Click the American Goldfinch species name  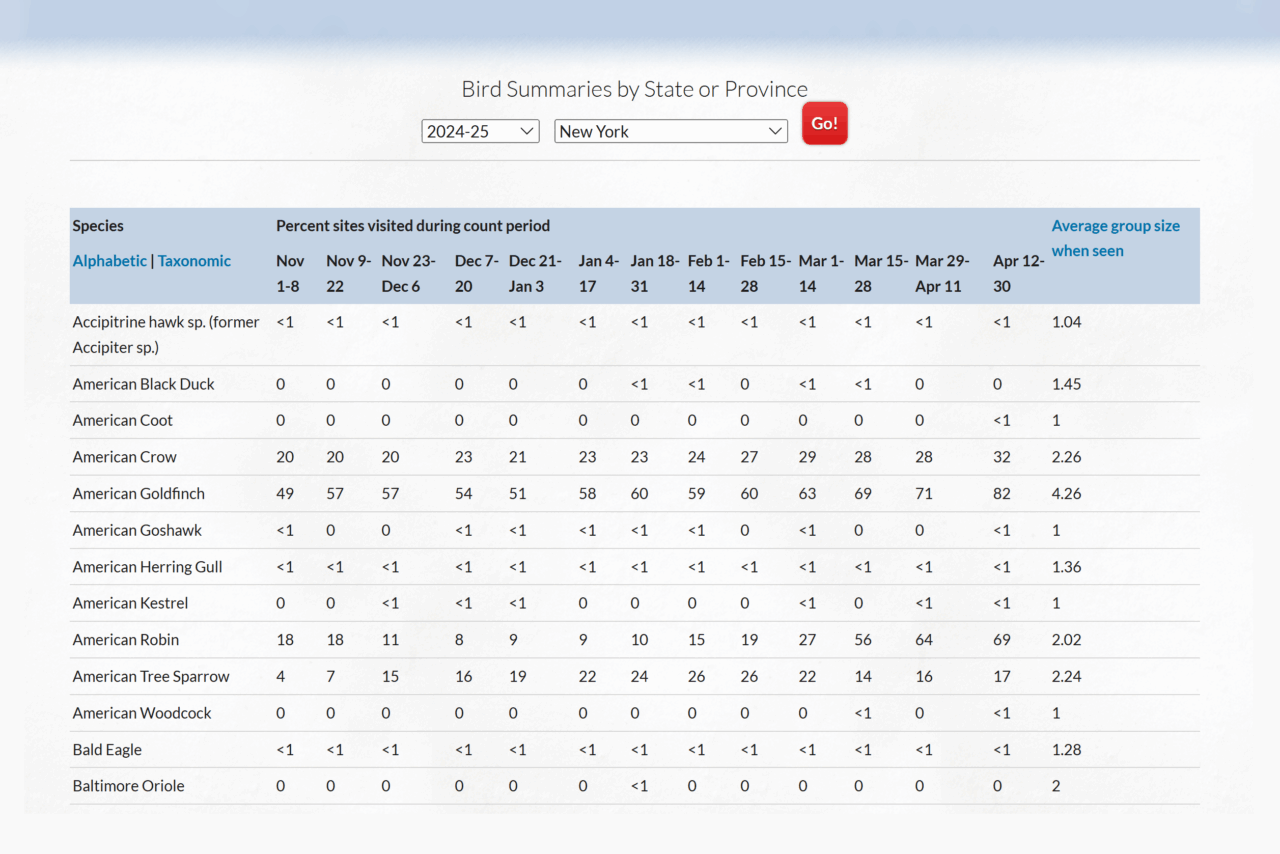point(138,494)
